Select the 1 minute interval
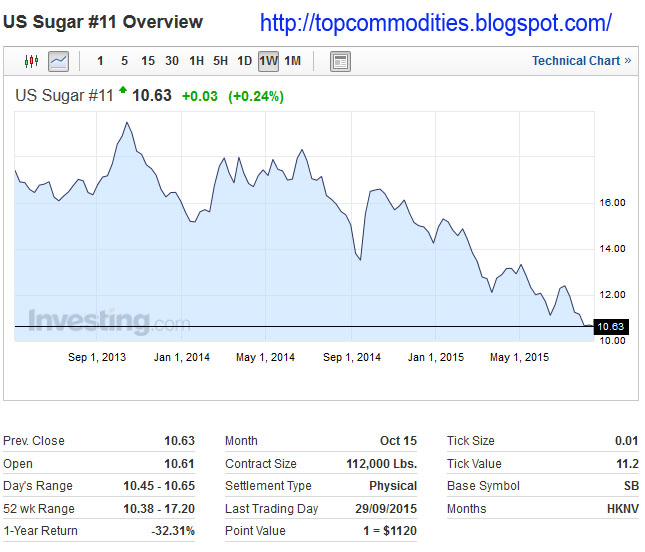Viewport: 645px width, 552px height. 100,61
